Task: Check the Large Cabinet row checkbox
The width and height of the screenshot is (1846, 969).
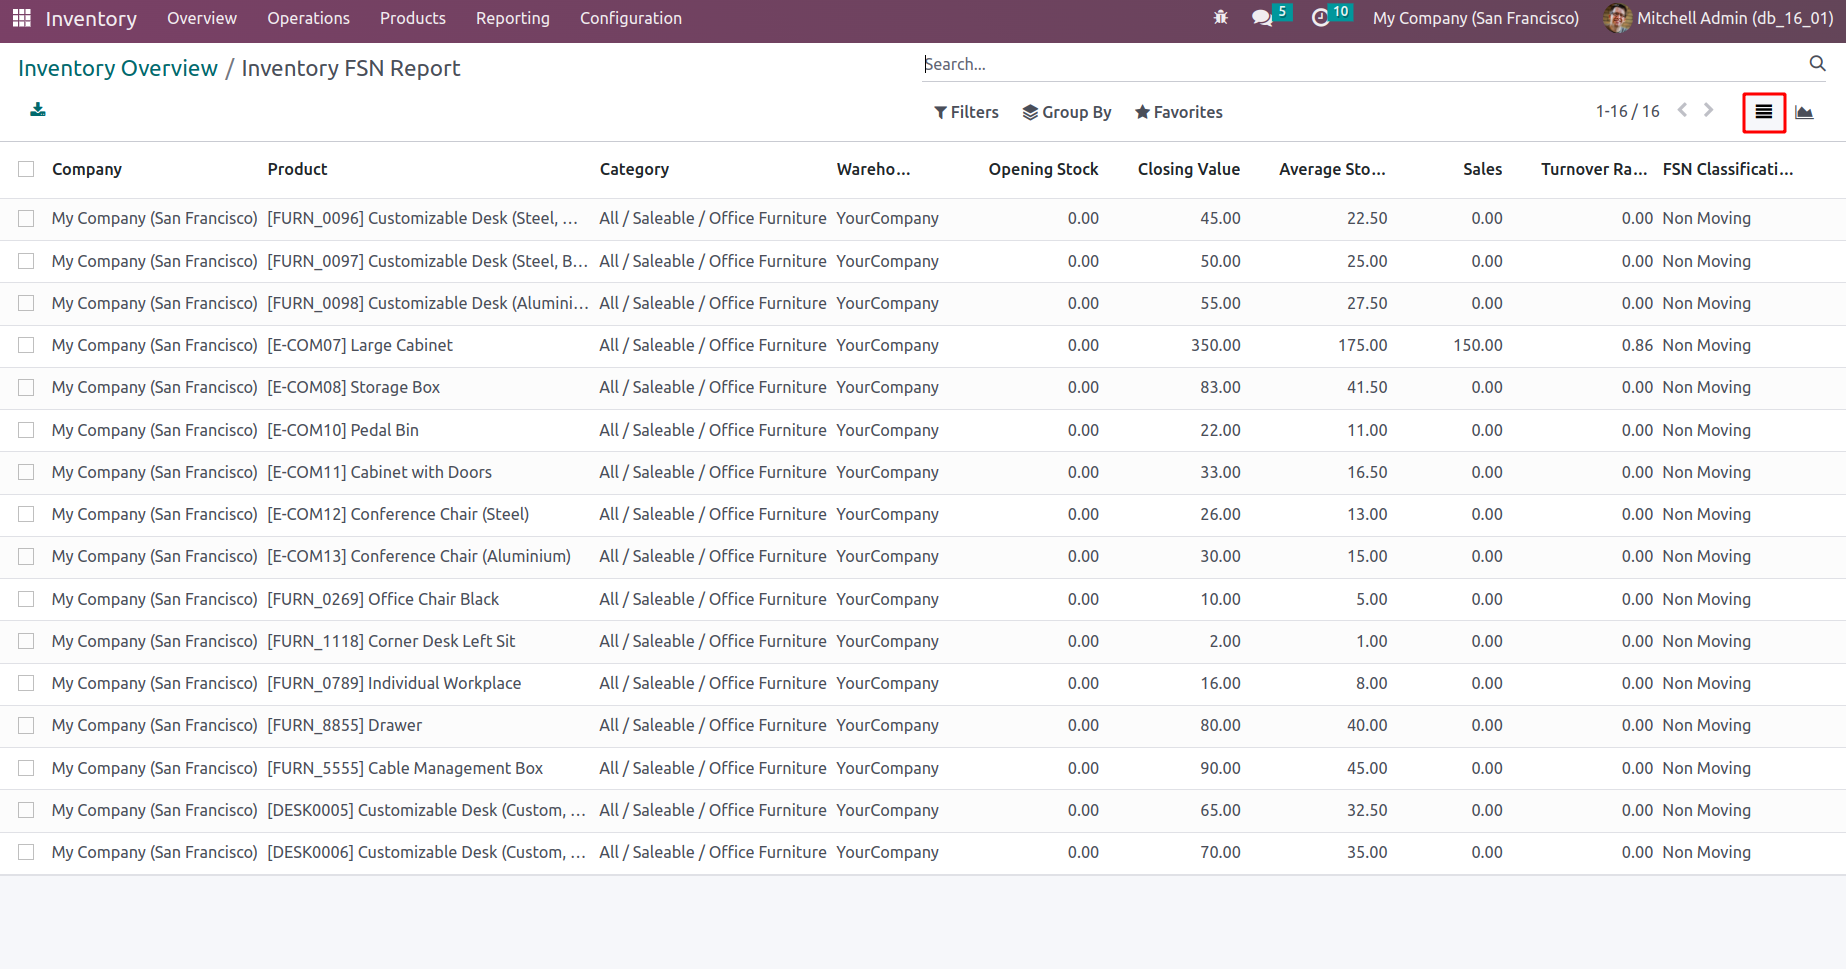Action: [26, 345]
